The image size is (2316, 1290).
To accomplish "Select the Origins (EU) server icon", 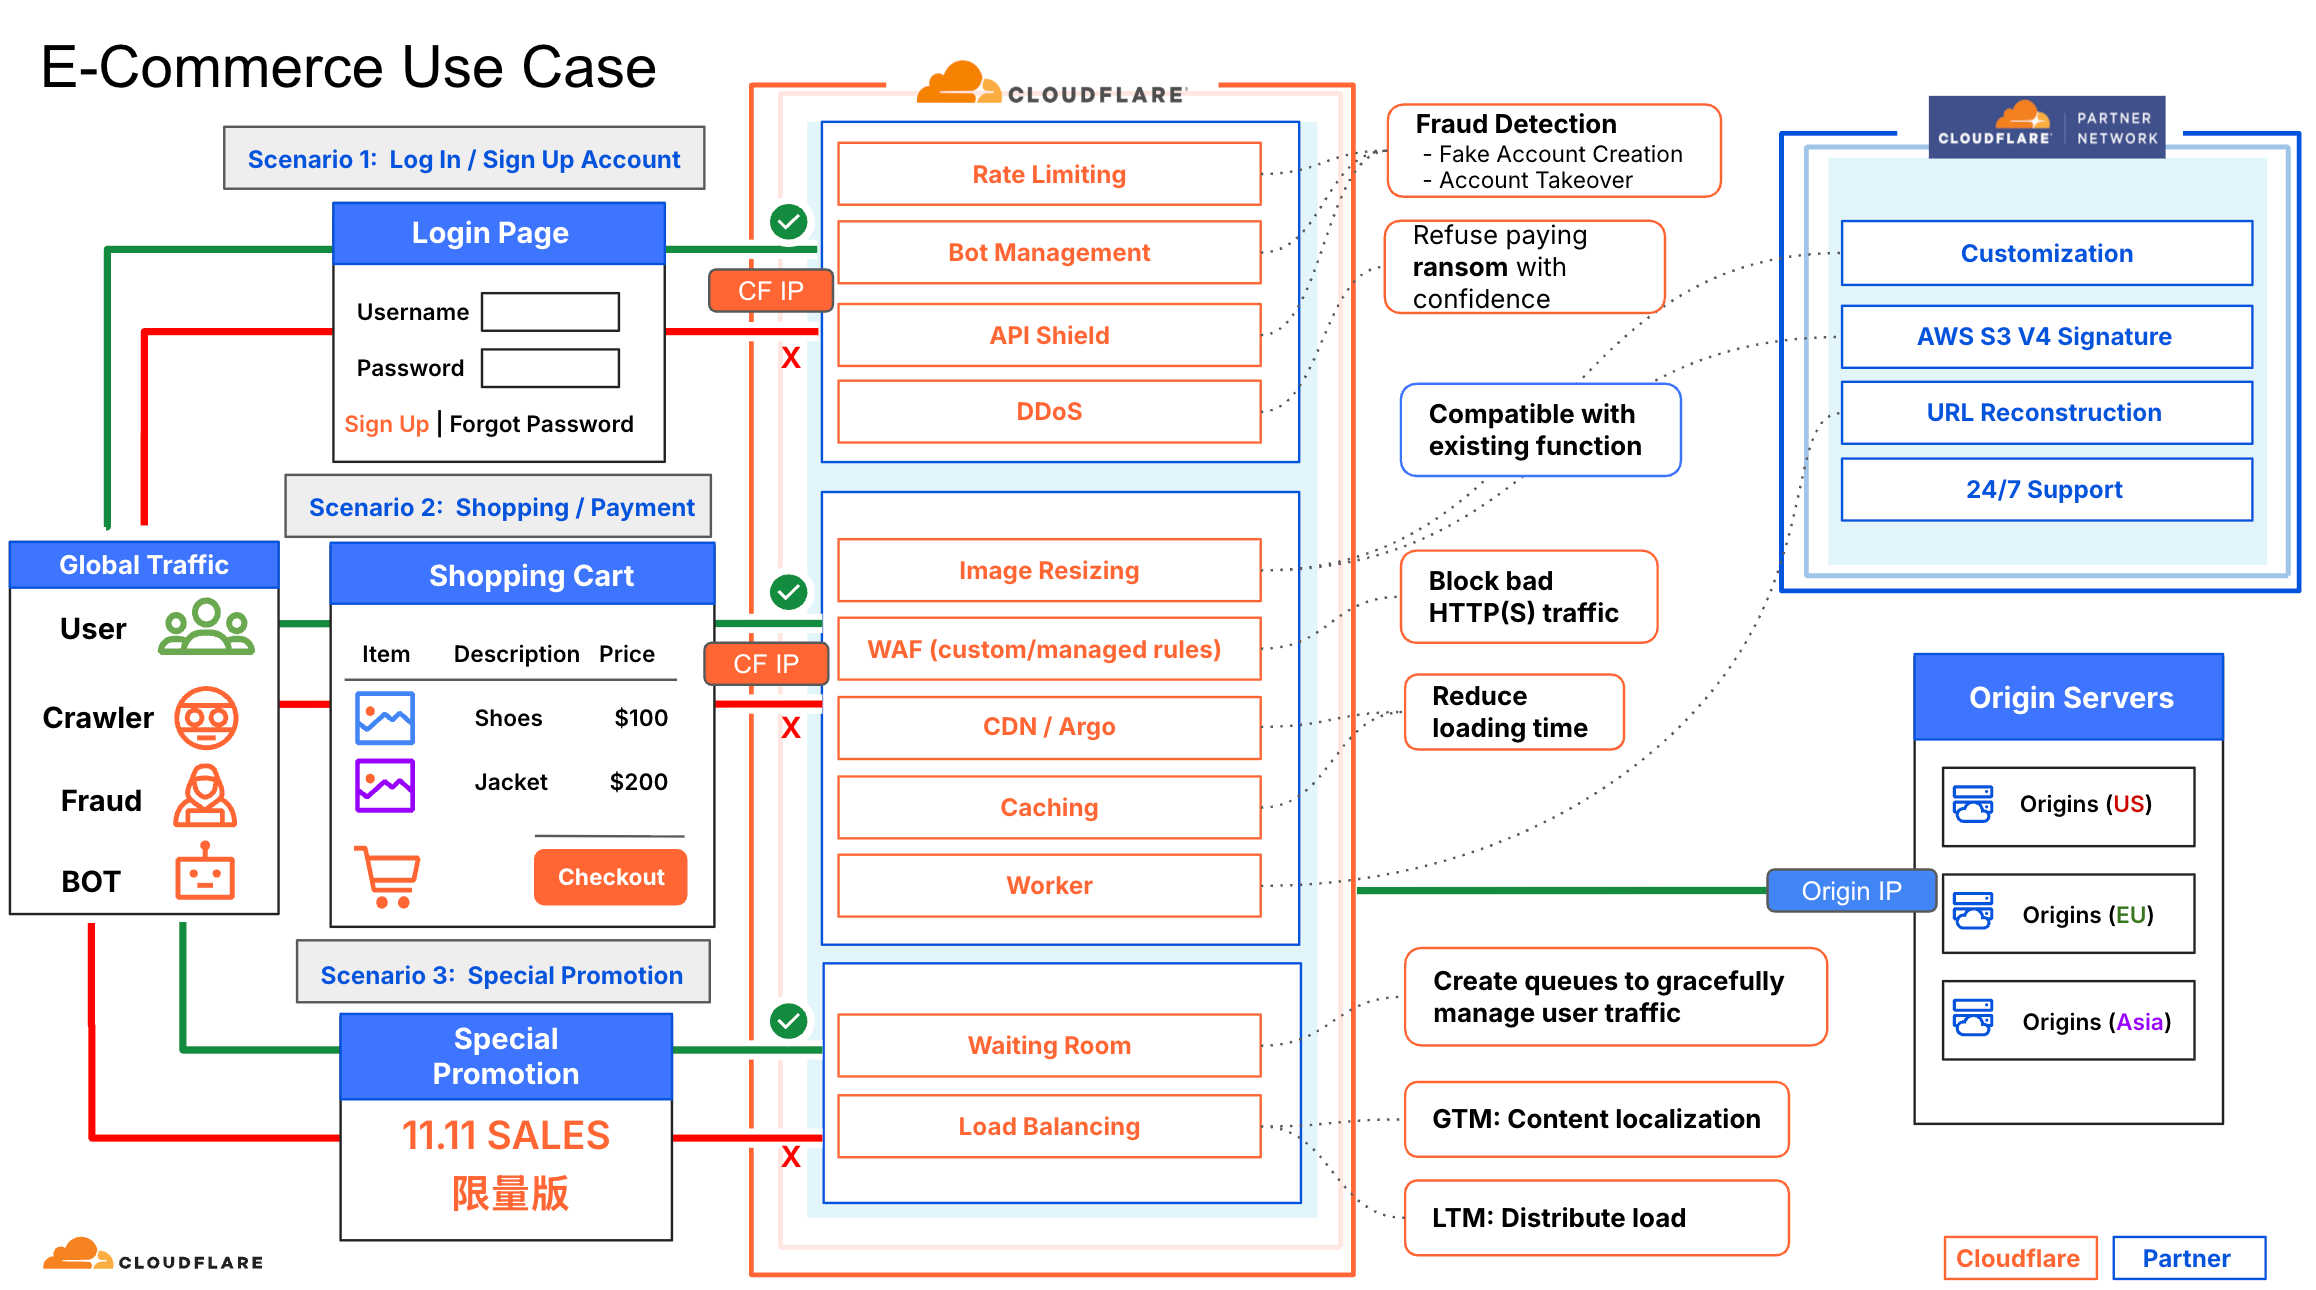I will pos(1973,911).
